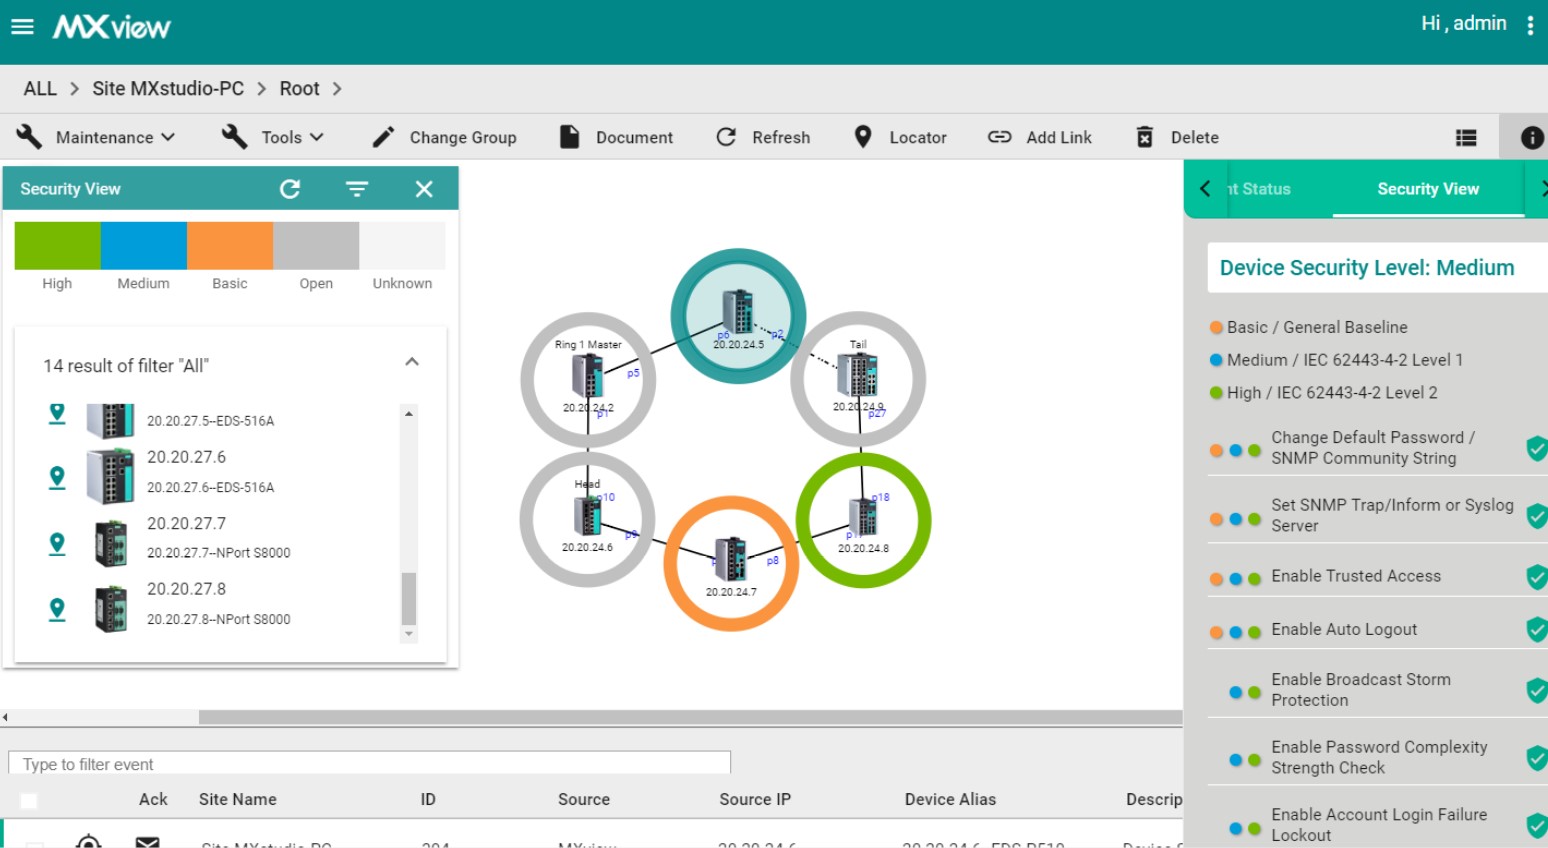Select the orange node 20.20.24.7
Image resolution: width=1548 pixels, height=848 pixels.
click(731, 564)
